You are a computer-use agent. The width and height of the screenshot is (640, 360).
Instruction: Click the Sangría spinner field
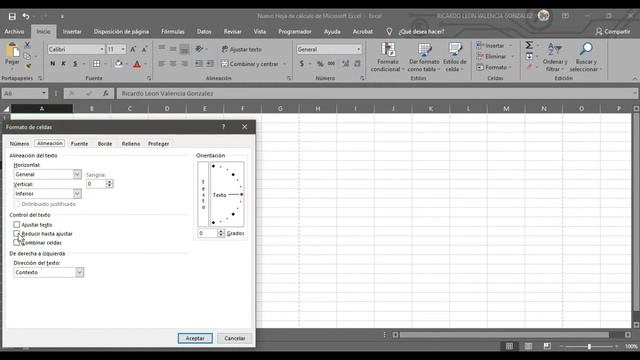[100, 184]
